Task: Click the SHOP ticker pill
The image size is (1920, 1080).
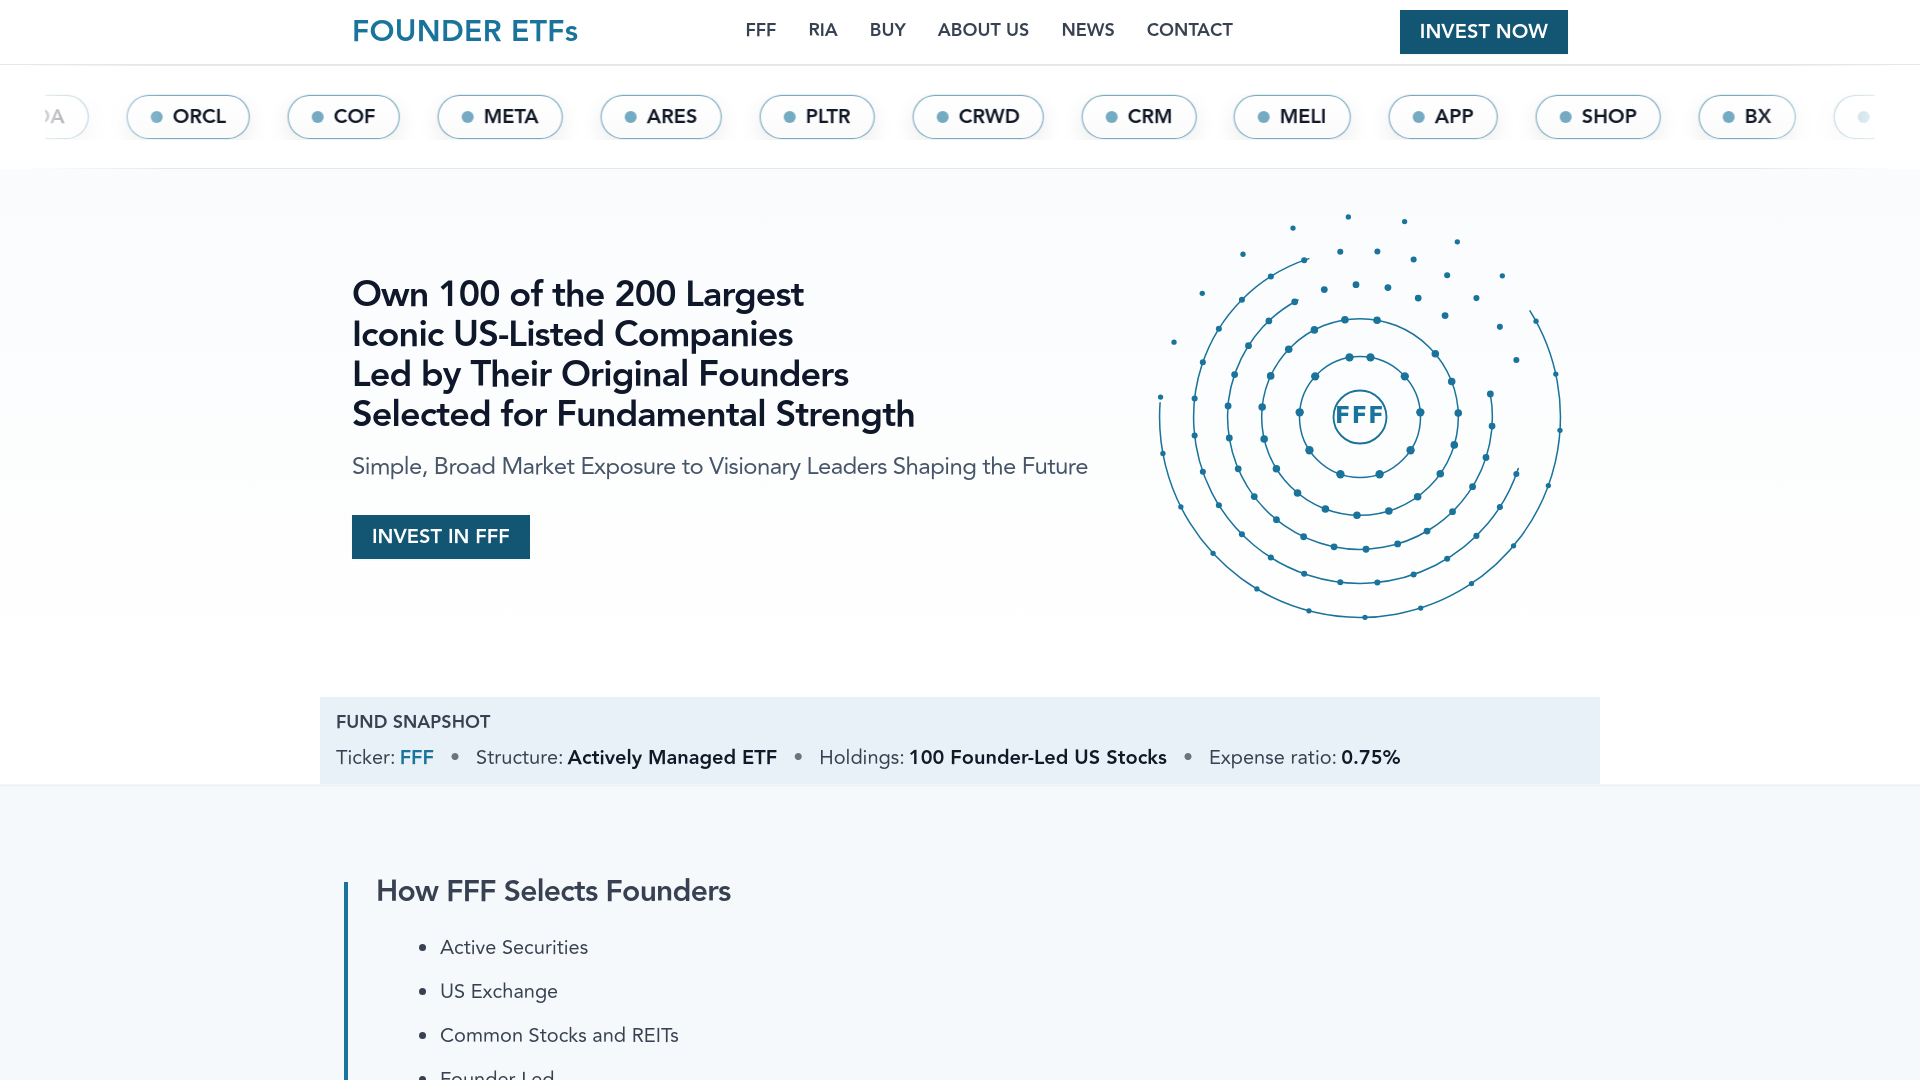Action: [1597, 117]
